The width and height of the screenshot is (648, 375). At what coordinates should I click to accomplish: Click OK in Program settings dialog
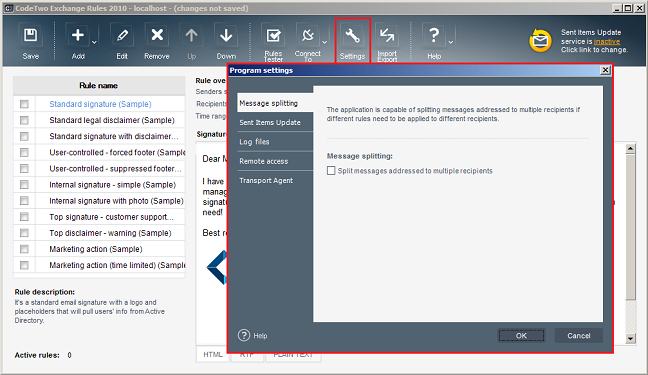tap(521, 336)
